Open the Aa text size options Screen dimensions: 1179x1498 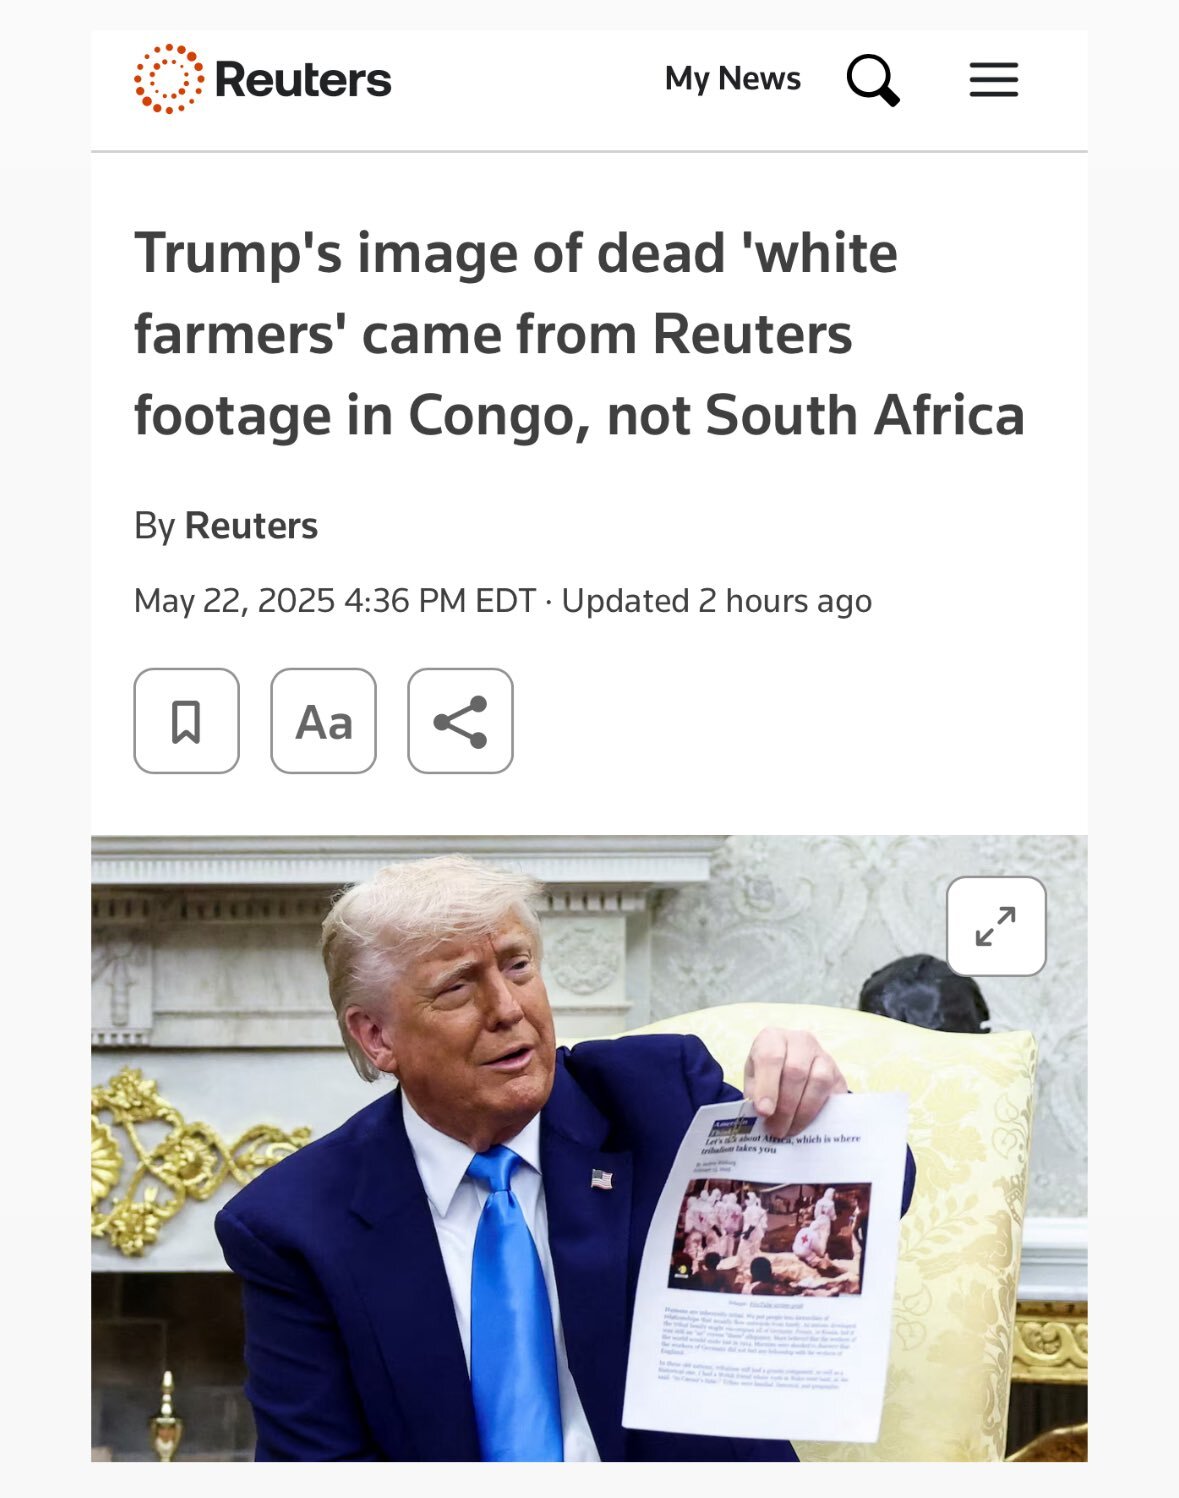tap(323, 721)
